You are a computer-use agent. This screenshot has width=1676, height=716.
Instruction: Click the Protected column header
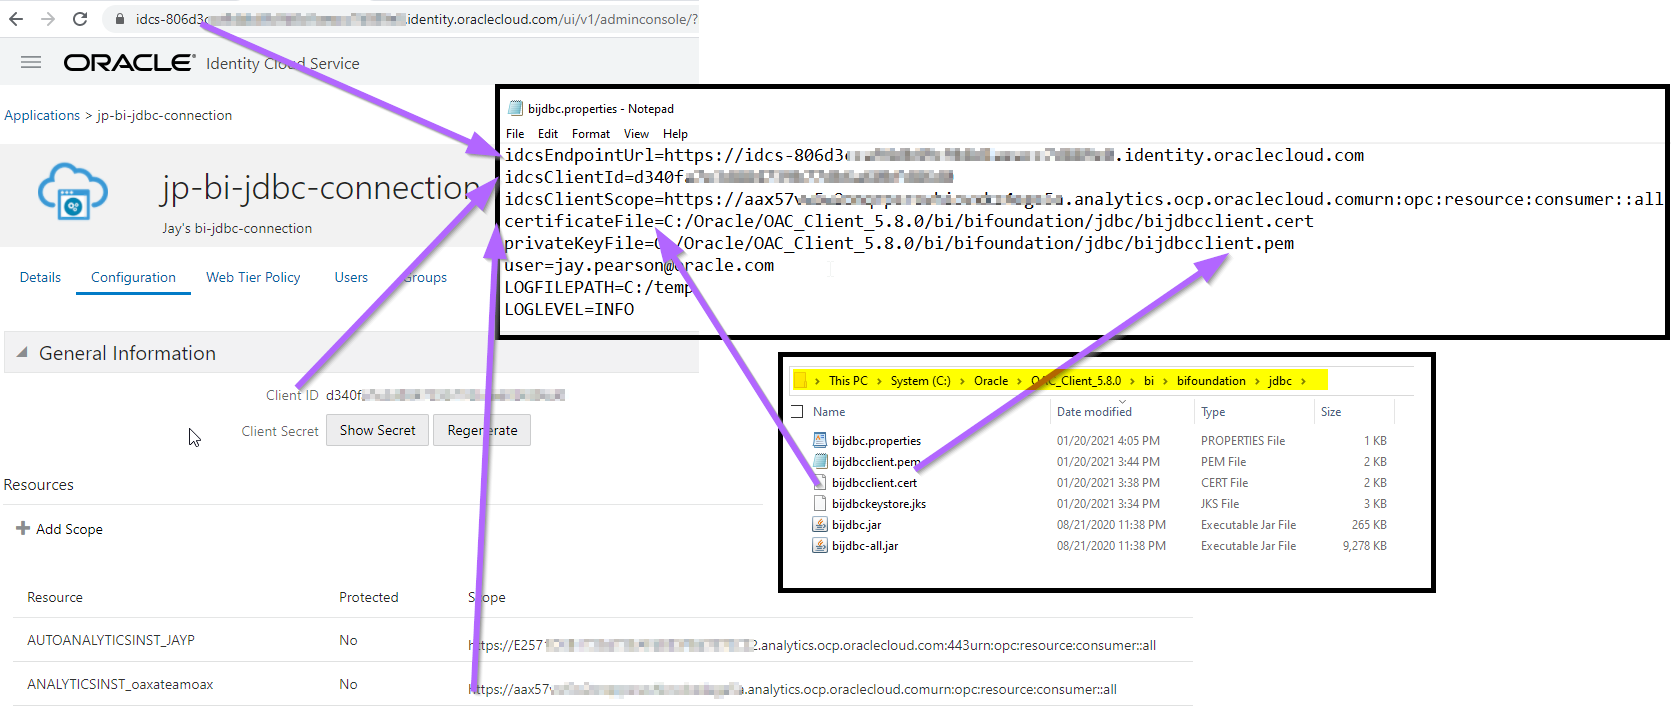click(x=368, y=597)
